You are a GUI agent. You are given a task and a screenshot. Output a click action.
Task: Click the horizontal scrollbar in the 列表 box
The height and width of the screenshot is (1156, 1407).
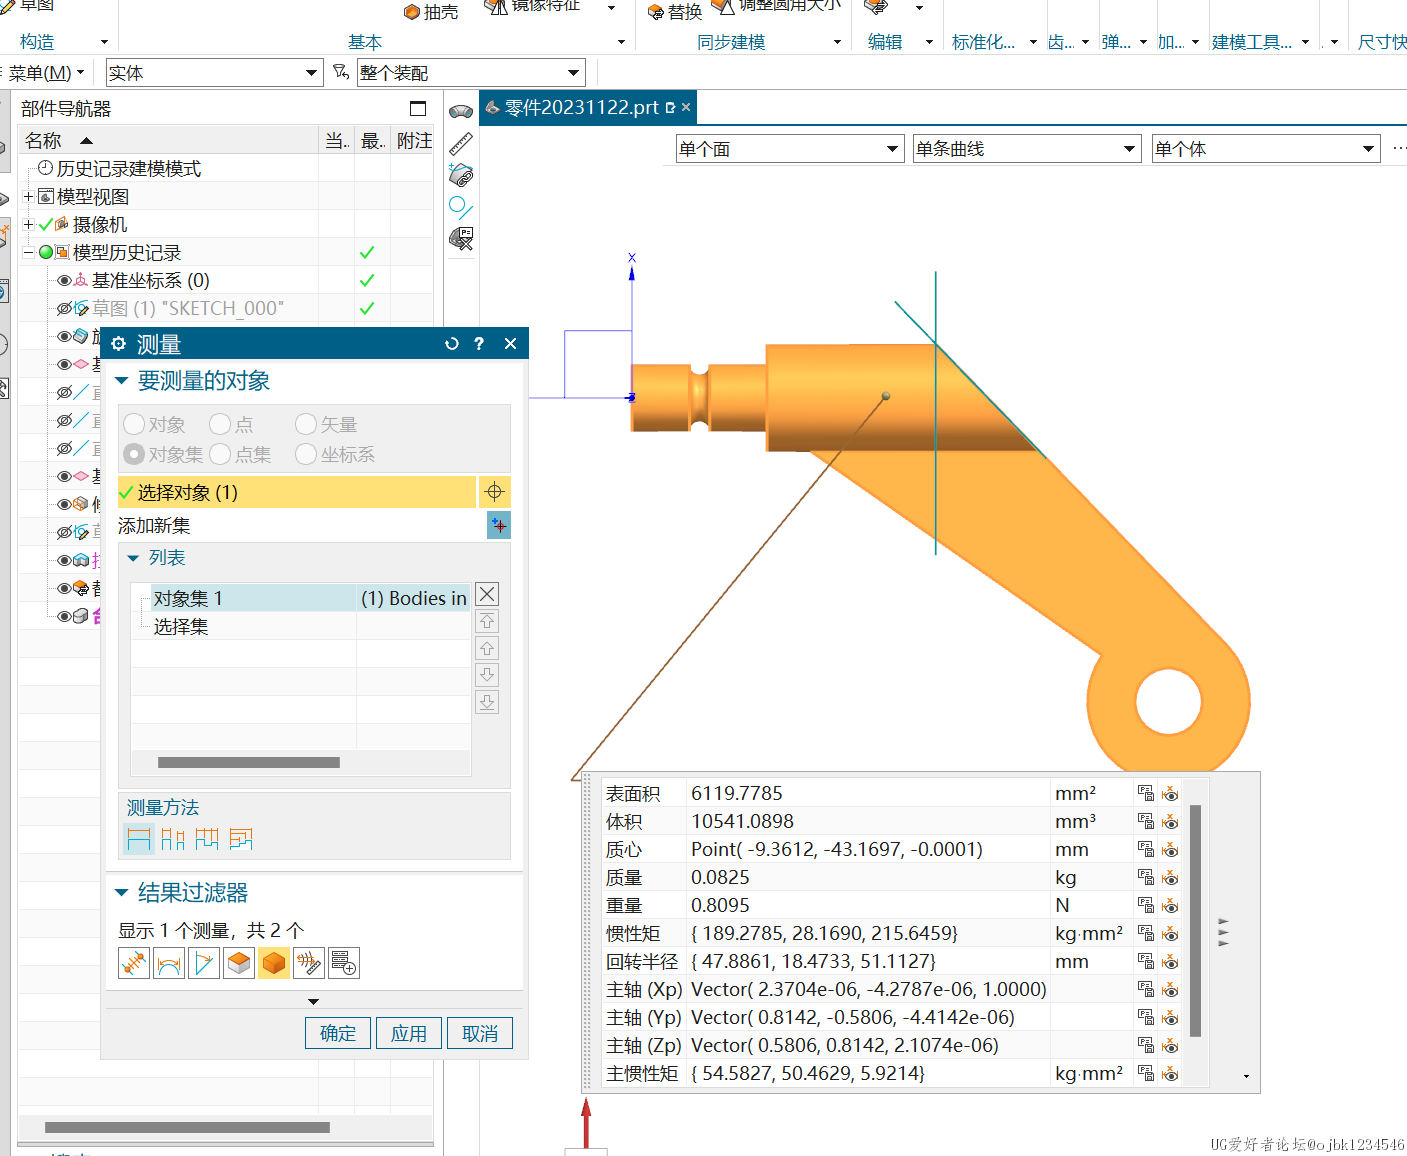[x=249, y=763]
